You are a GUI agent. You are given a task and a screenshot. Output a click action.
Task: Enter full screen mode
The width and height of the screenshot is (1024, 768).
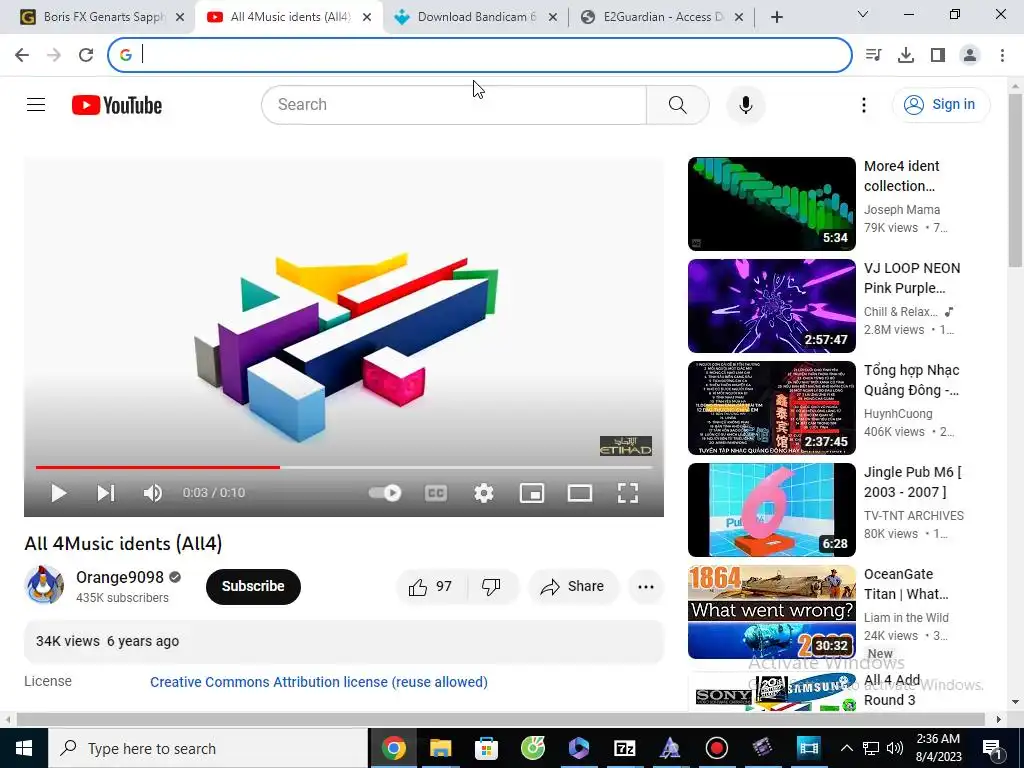[628, 493]
